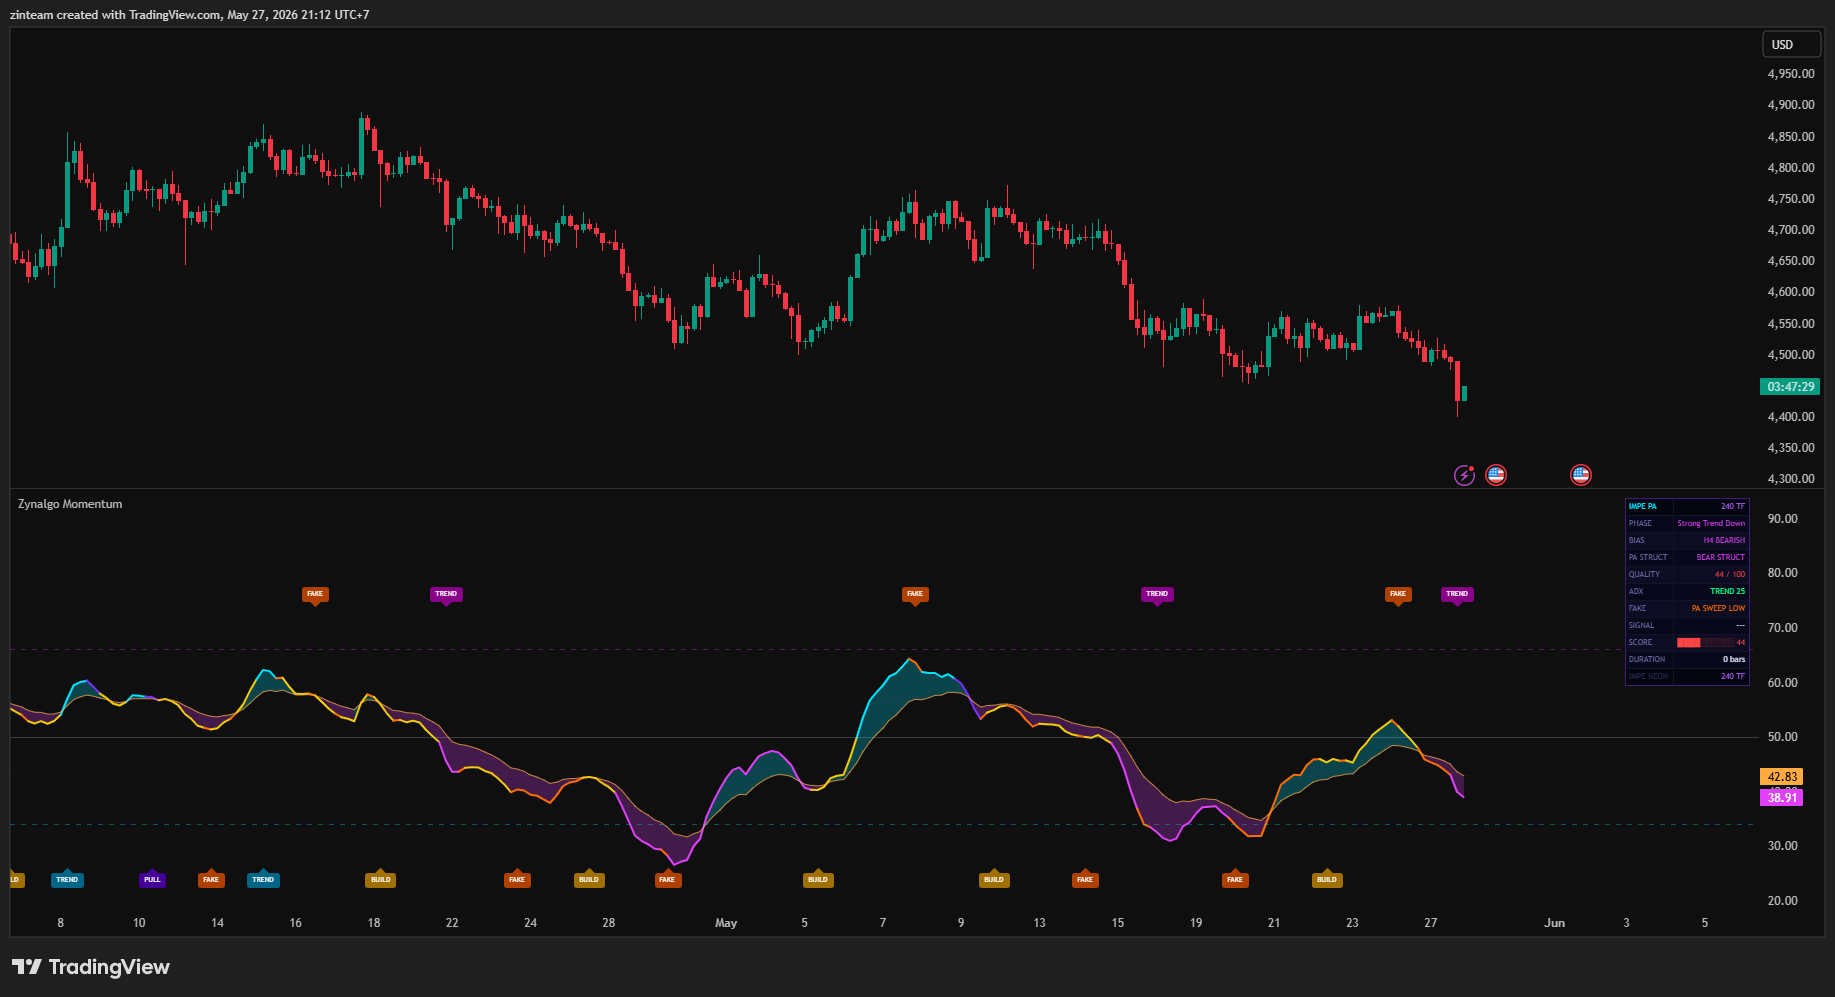Click the US flag event icon near Jun
Viewport: 1835px width, 997px height.
[x=1581, y=475]
